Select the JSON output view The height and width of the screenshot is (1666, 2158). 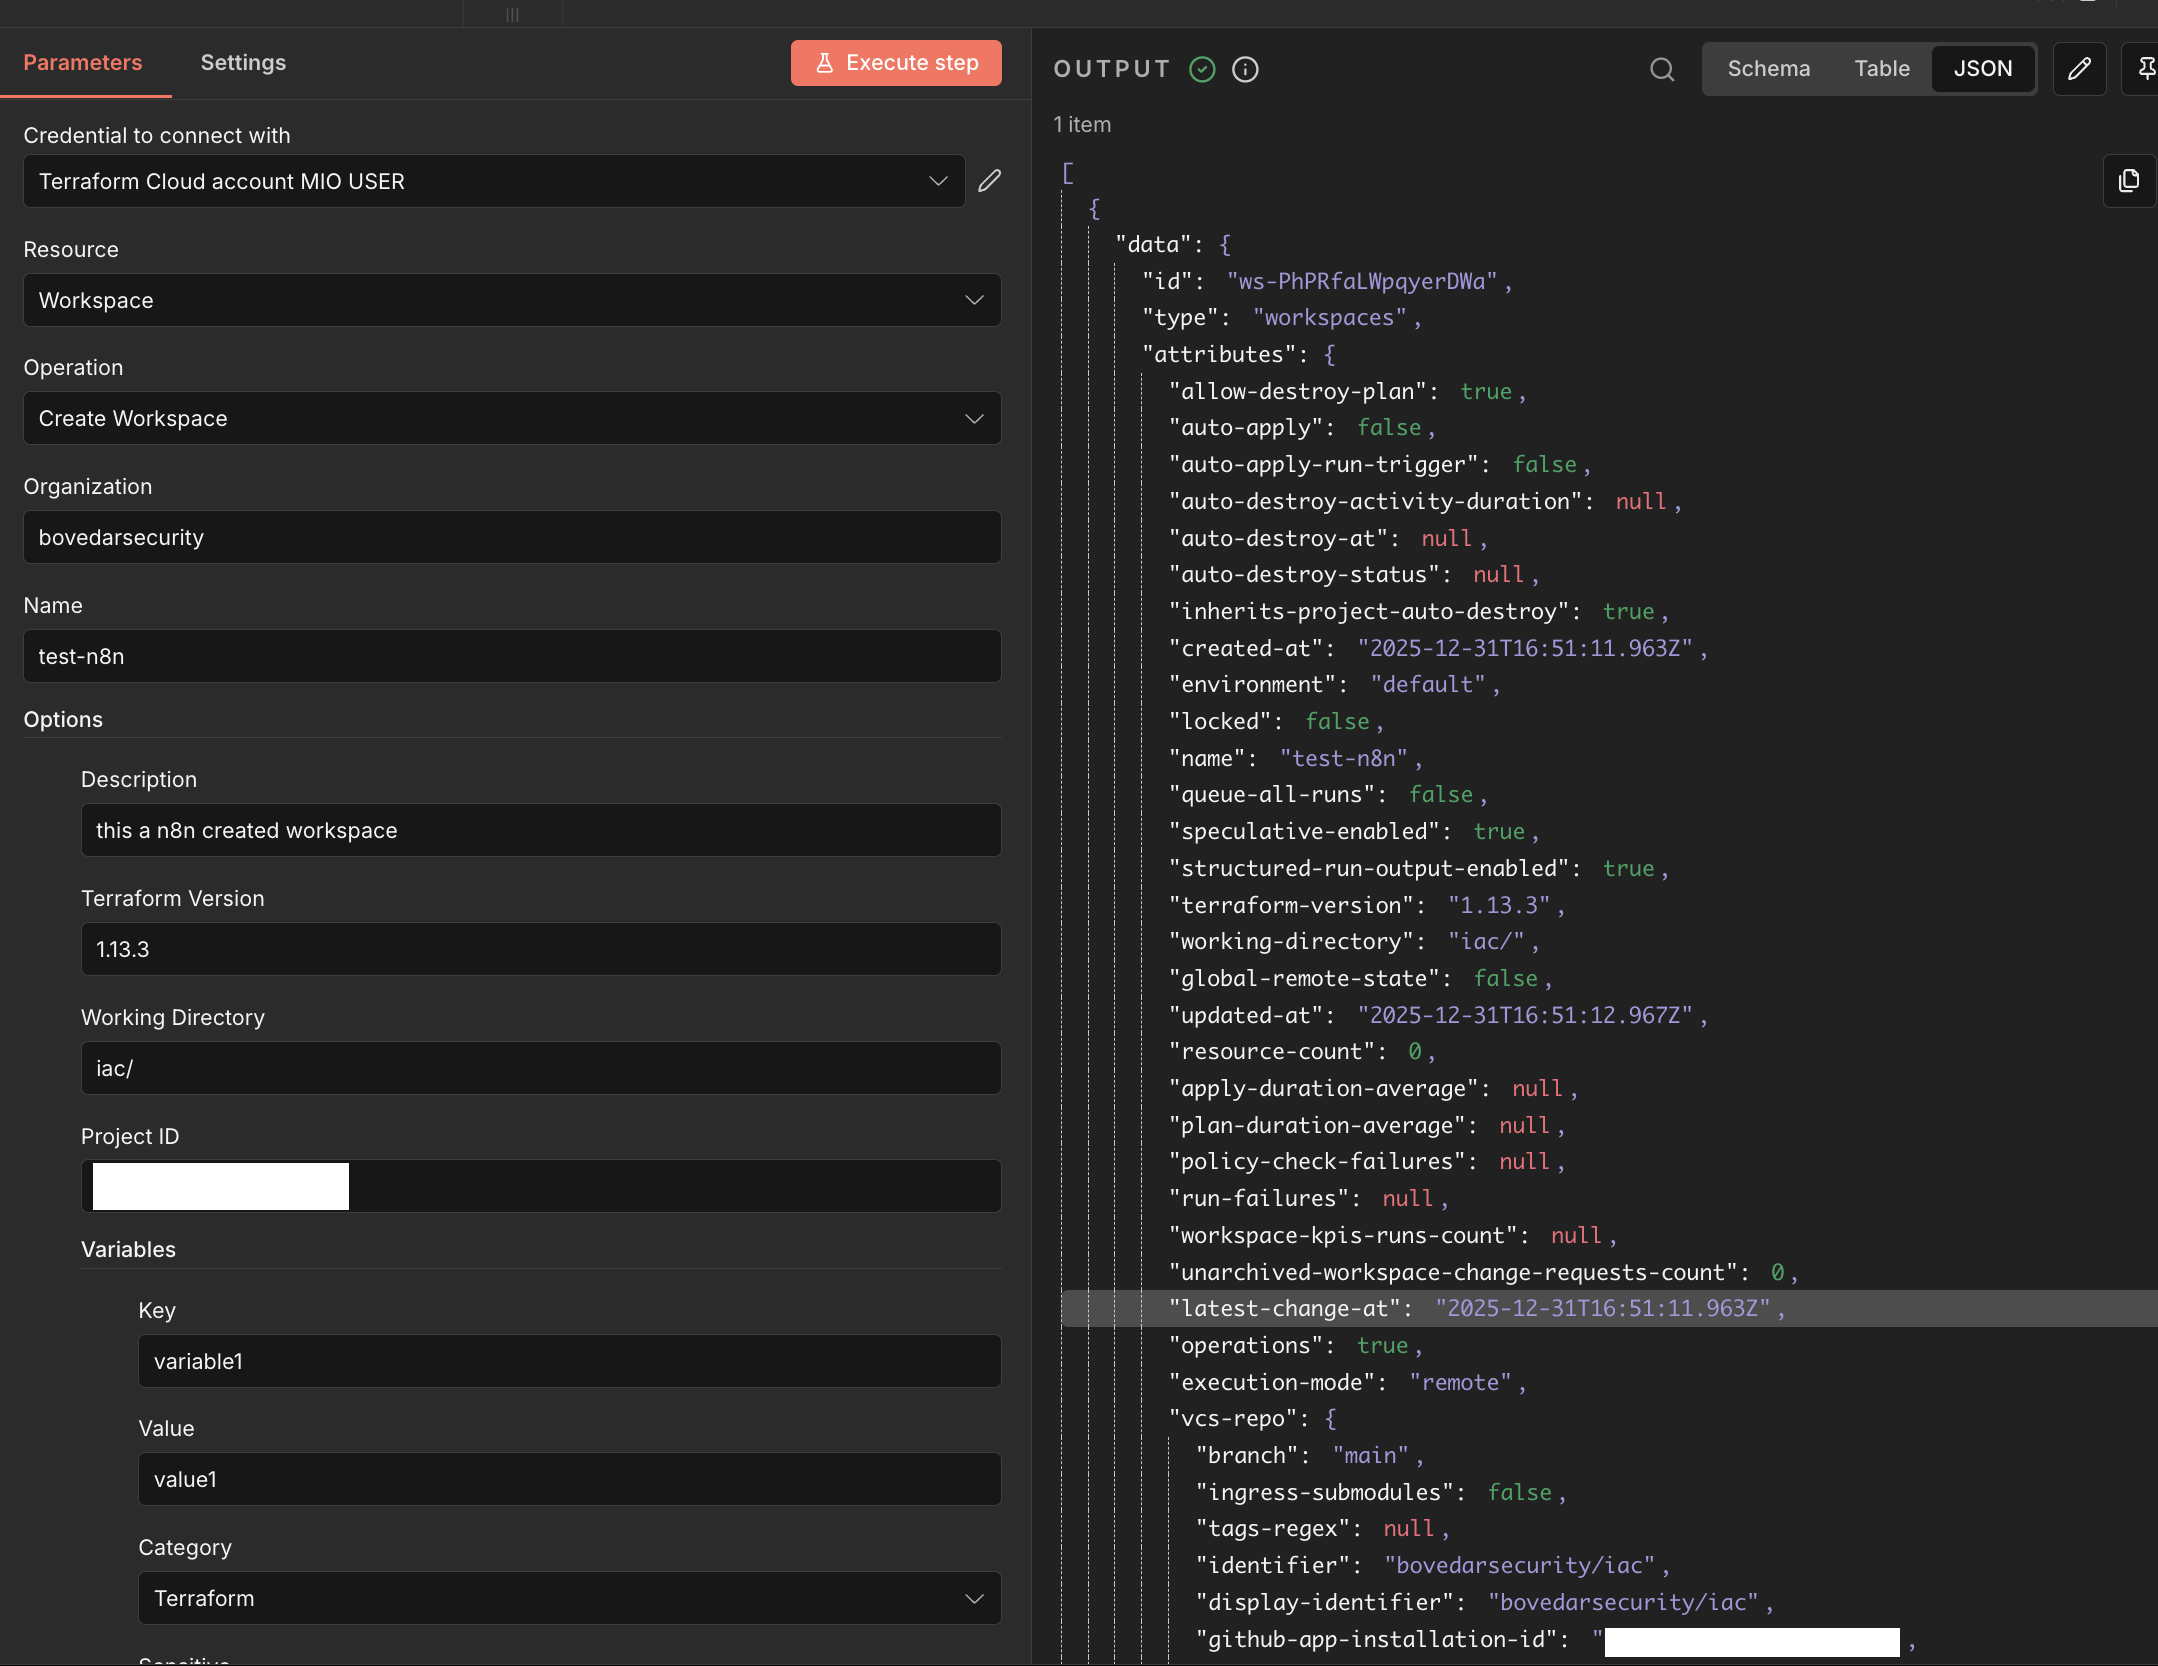tap(1982, 69)
